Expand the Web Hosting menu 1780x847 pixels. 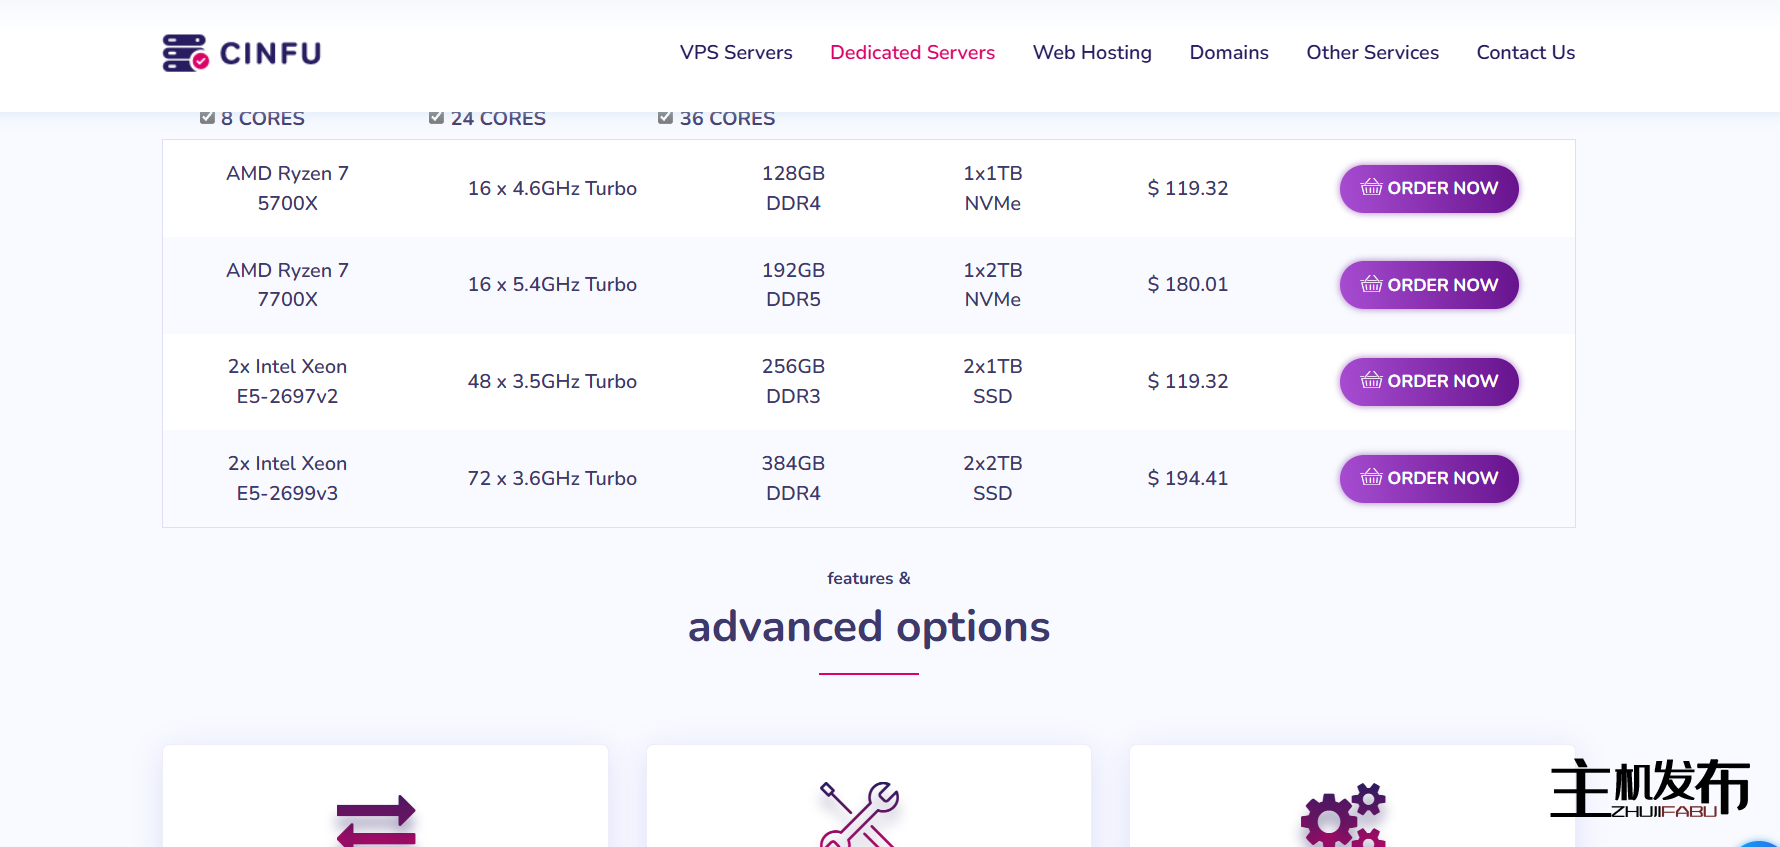coord(1092,53)
